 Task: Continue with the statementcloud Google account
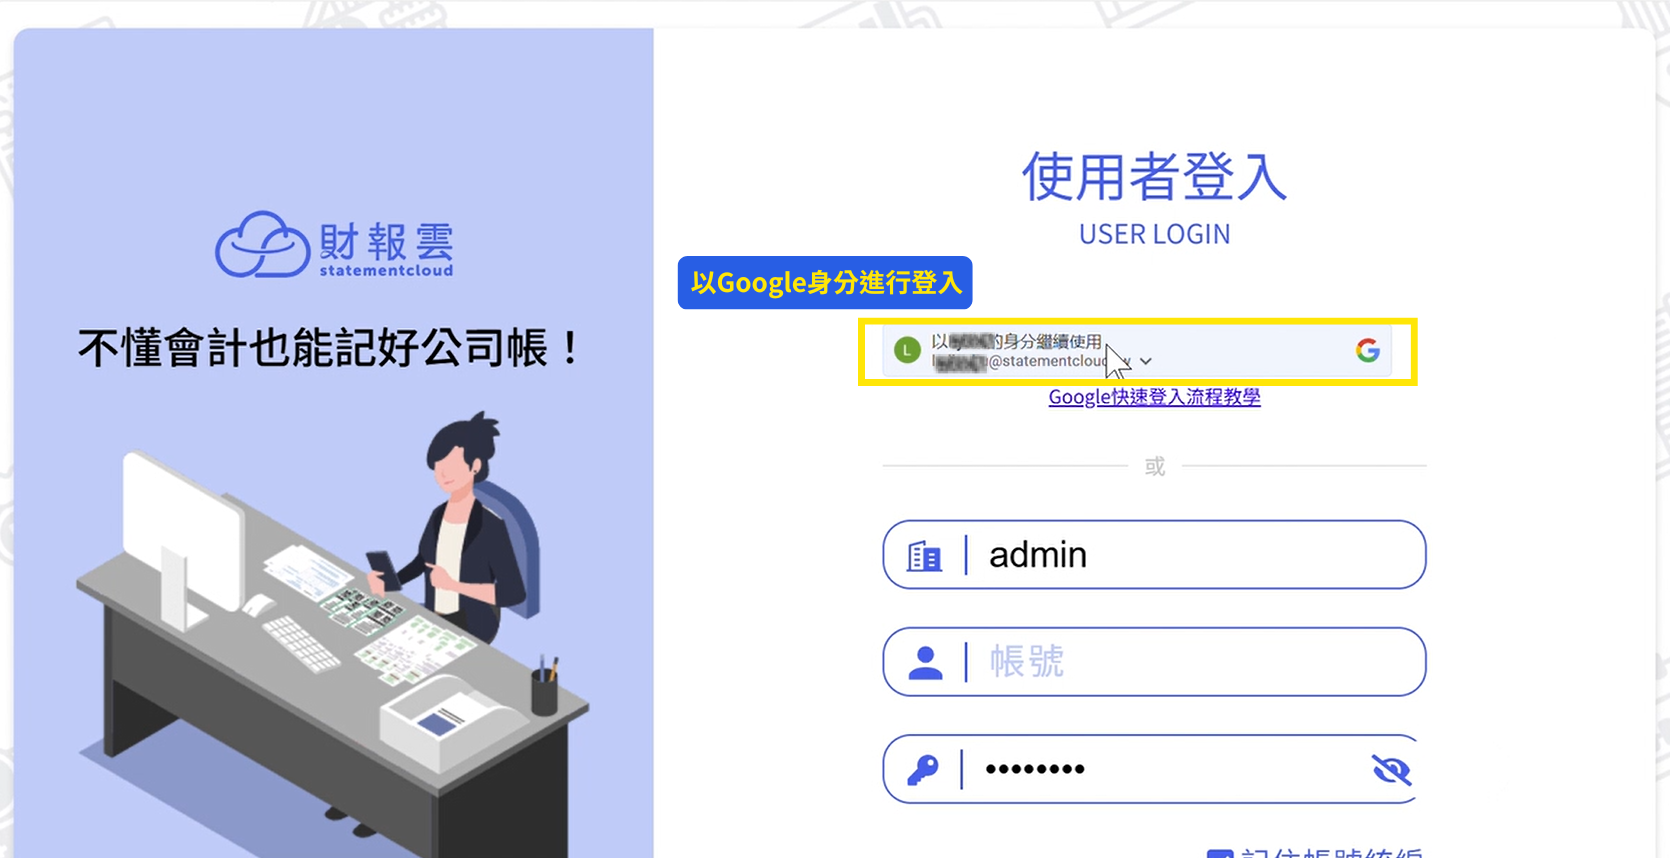[x=1136, y=351]
